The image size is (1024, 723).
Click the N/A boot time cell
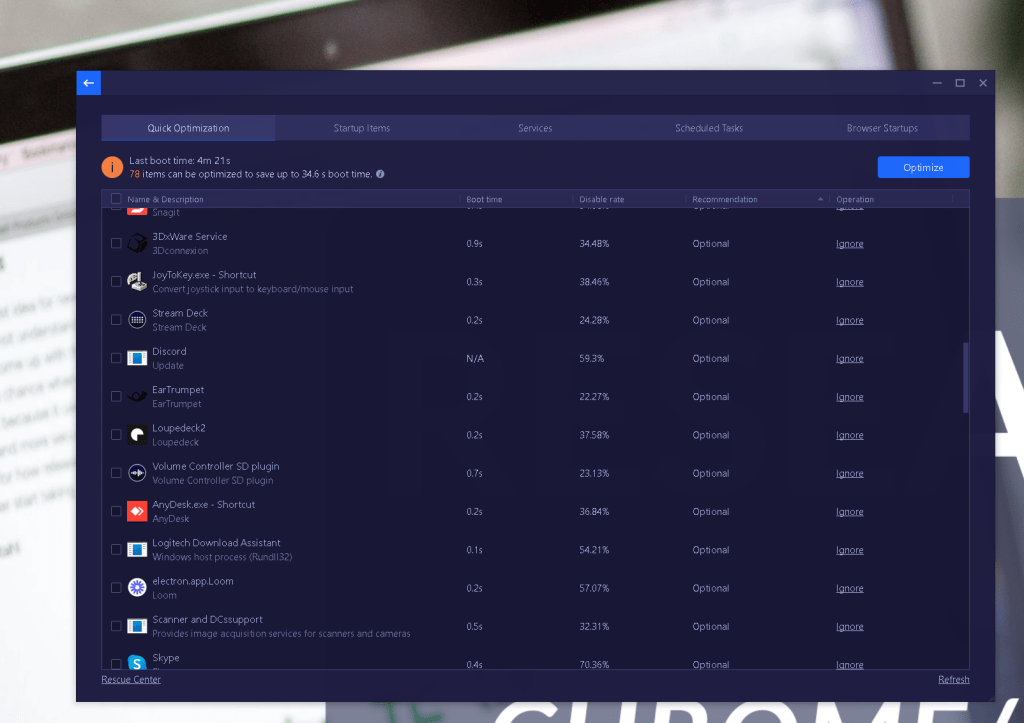[x=475, y=359]
